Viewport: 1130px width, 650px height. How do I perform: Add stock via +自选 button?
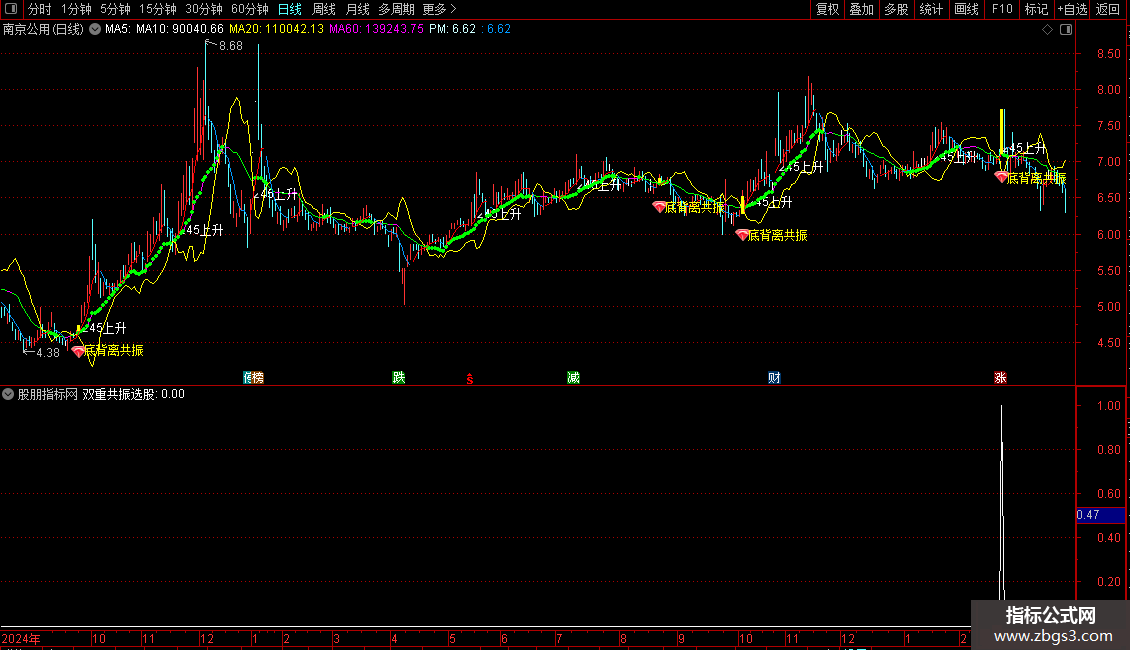click(1072, 9)
